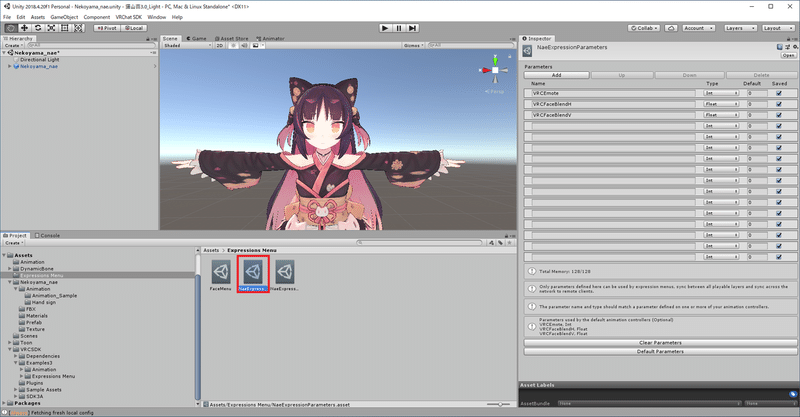Open the Gizmos dropdown
Image resolution: width=800 pixels, height=417 pixels.
point(414,45)
